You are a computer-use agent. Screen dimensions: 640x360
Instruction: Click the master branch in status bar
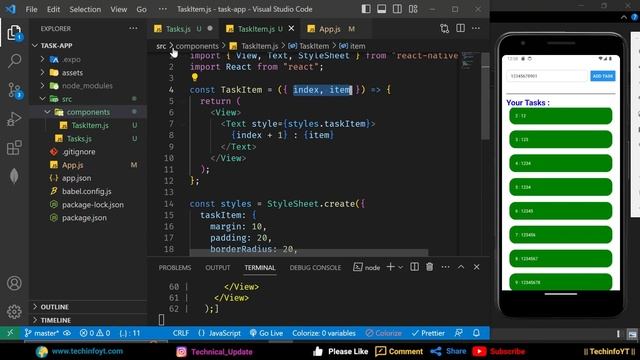tap(42, 333)
